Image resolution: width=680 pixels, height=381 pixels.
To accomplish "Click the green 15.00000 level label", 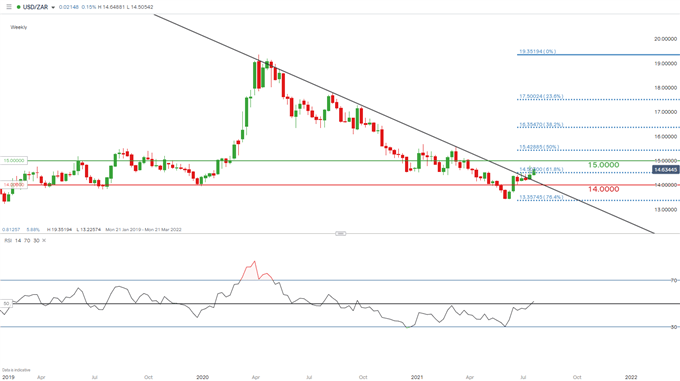I will point(14,160).
